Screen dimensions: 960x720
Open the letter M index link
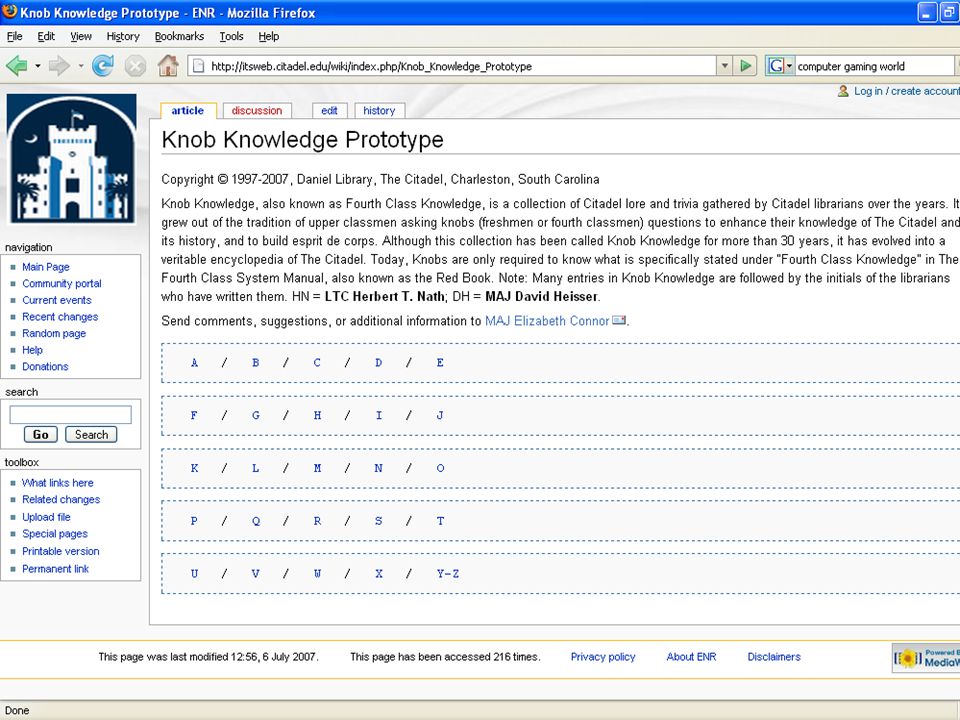[317, 468]
